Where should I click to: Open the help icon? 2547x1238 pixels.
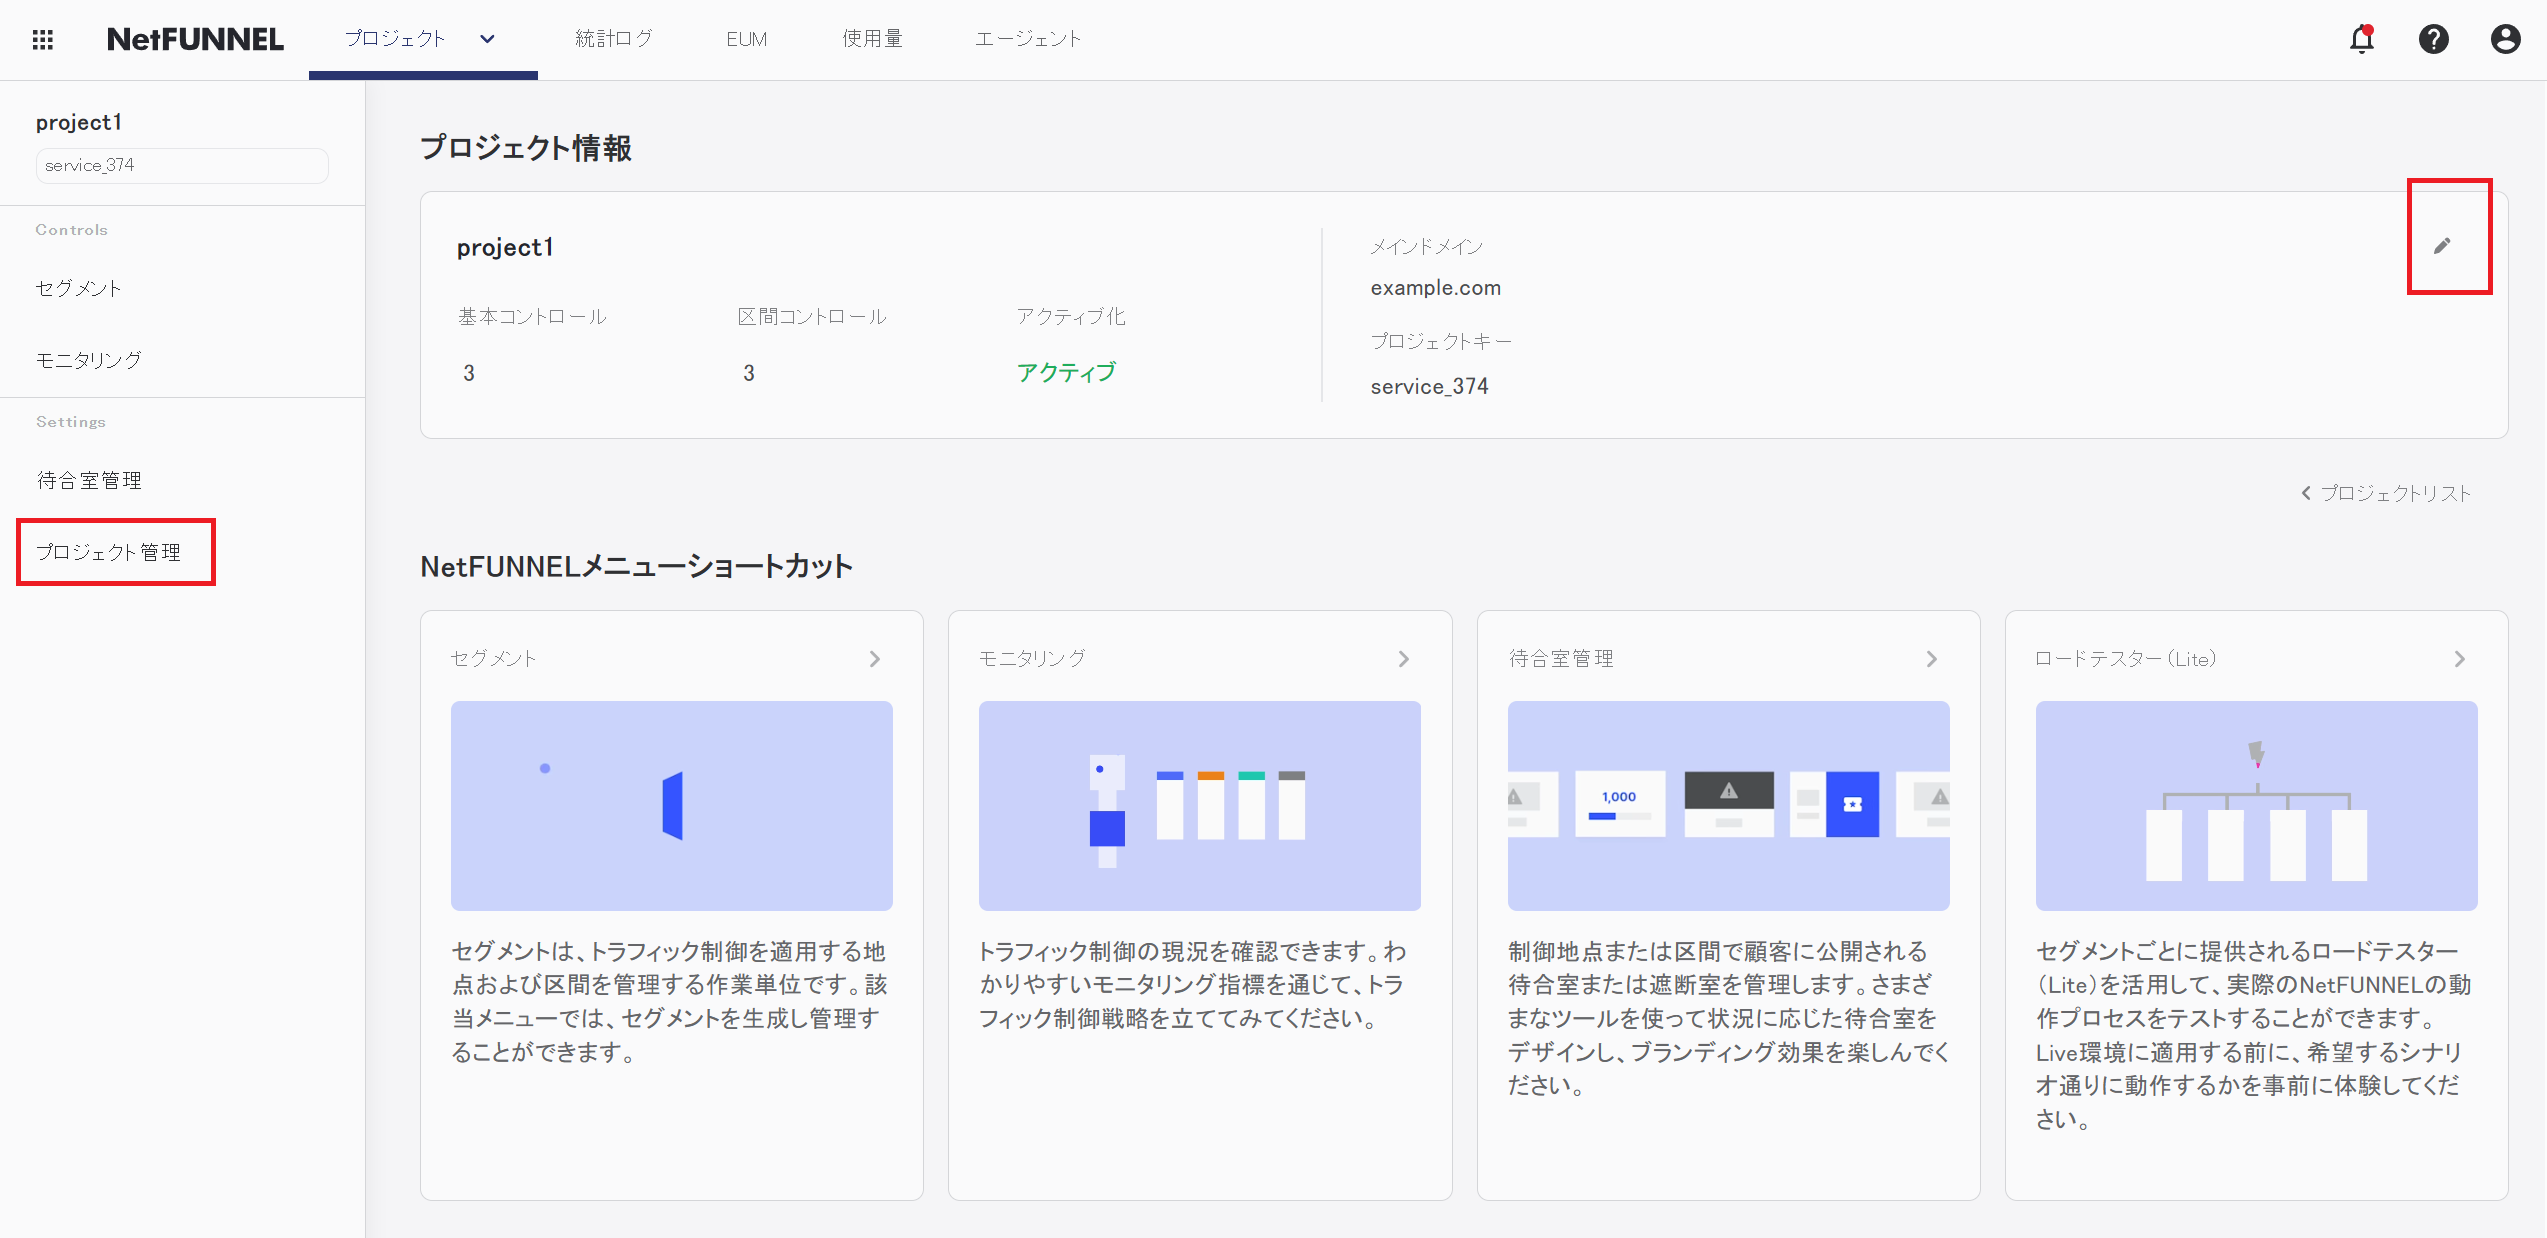(x=2434, y=38)
